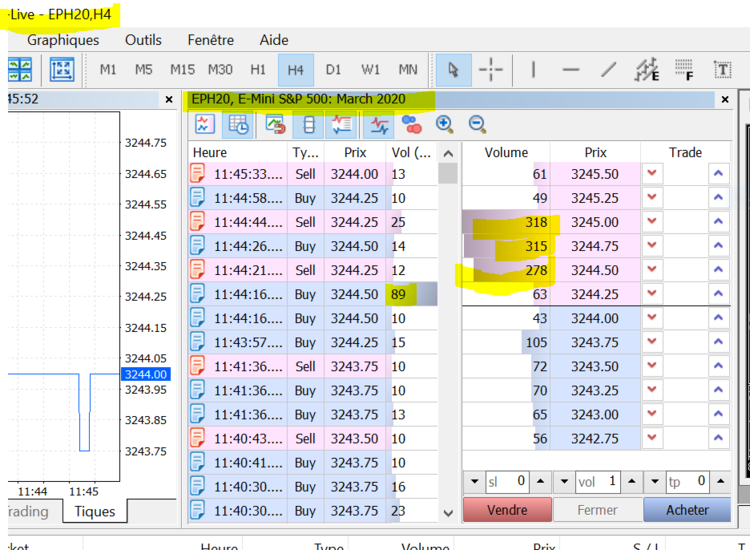Toggle the H4 timeframe button

pos(295,70)
